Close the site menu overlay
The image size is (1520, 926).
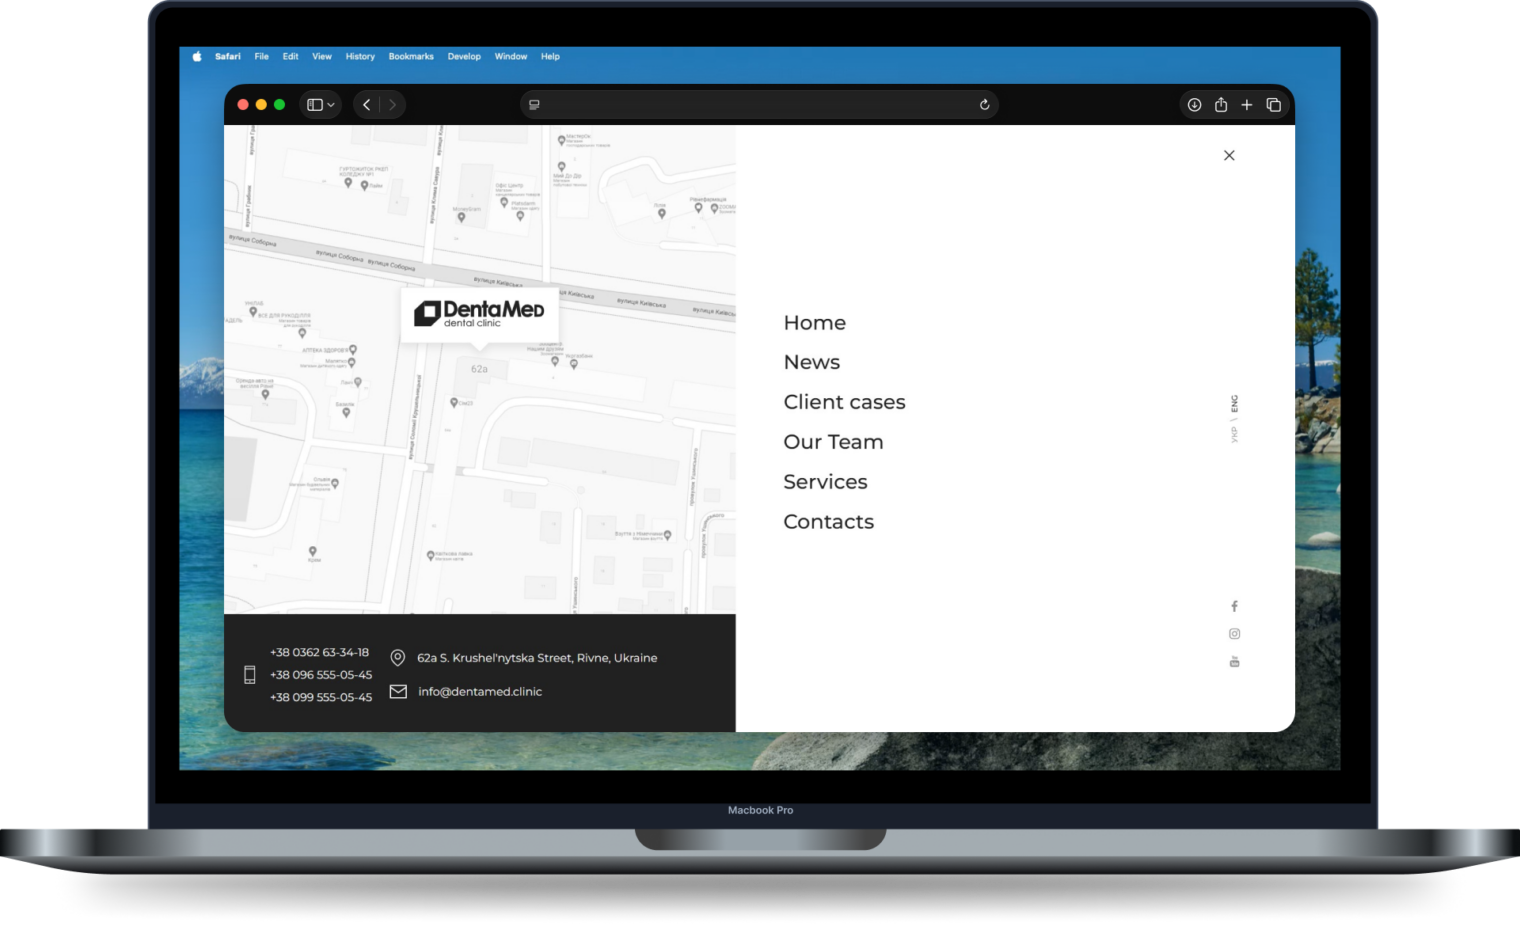tap(1229, 155)
